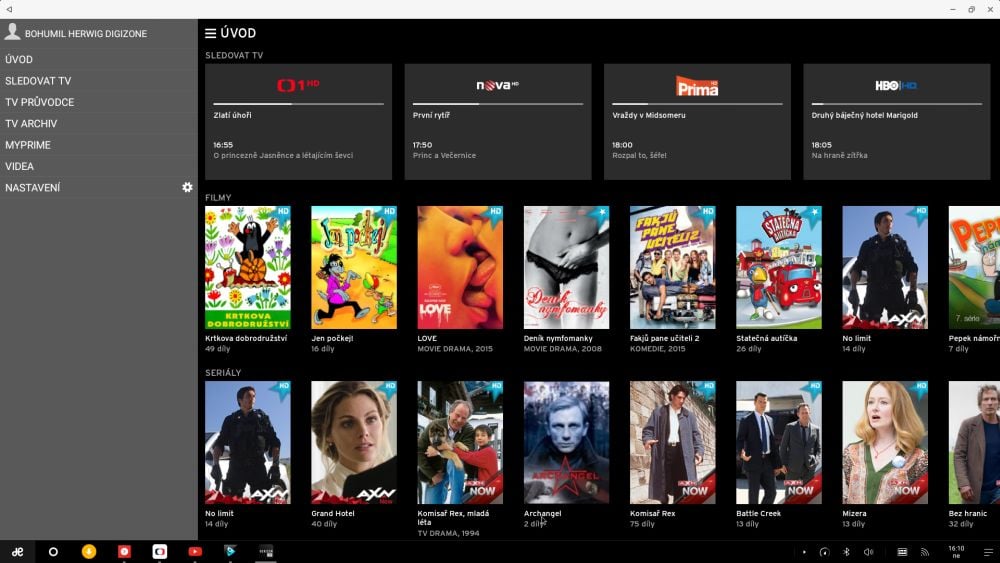
Task: Open the Statečná autíčka poster
Action: pyautogui.click(x=779, y=267)
